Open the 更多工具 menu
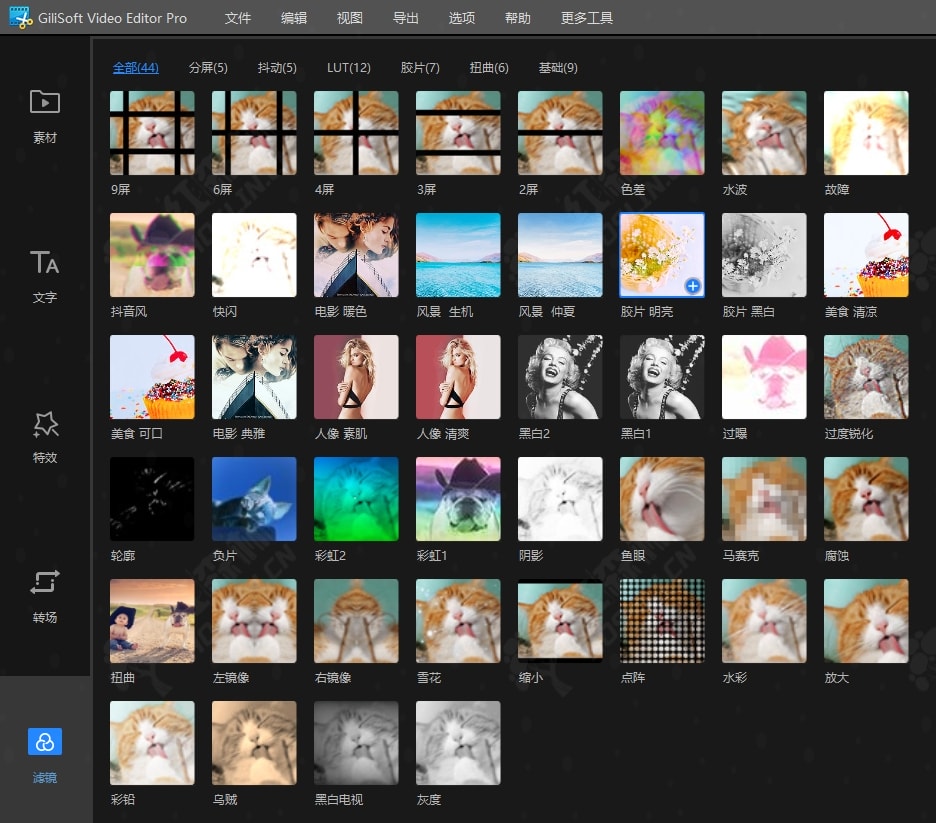The height and width of the screenshot is (823, 936). click(587, 18)
